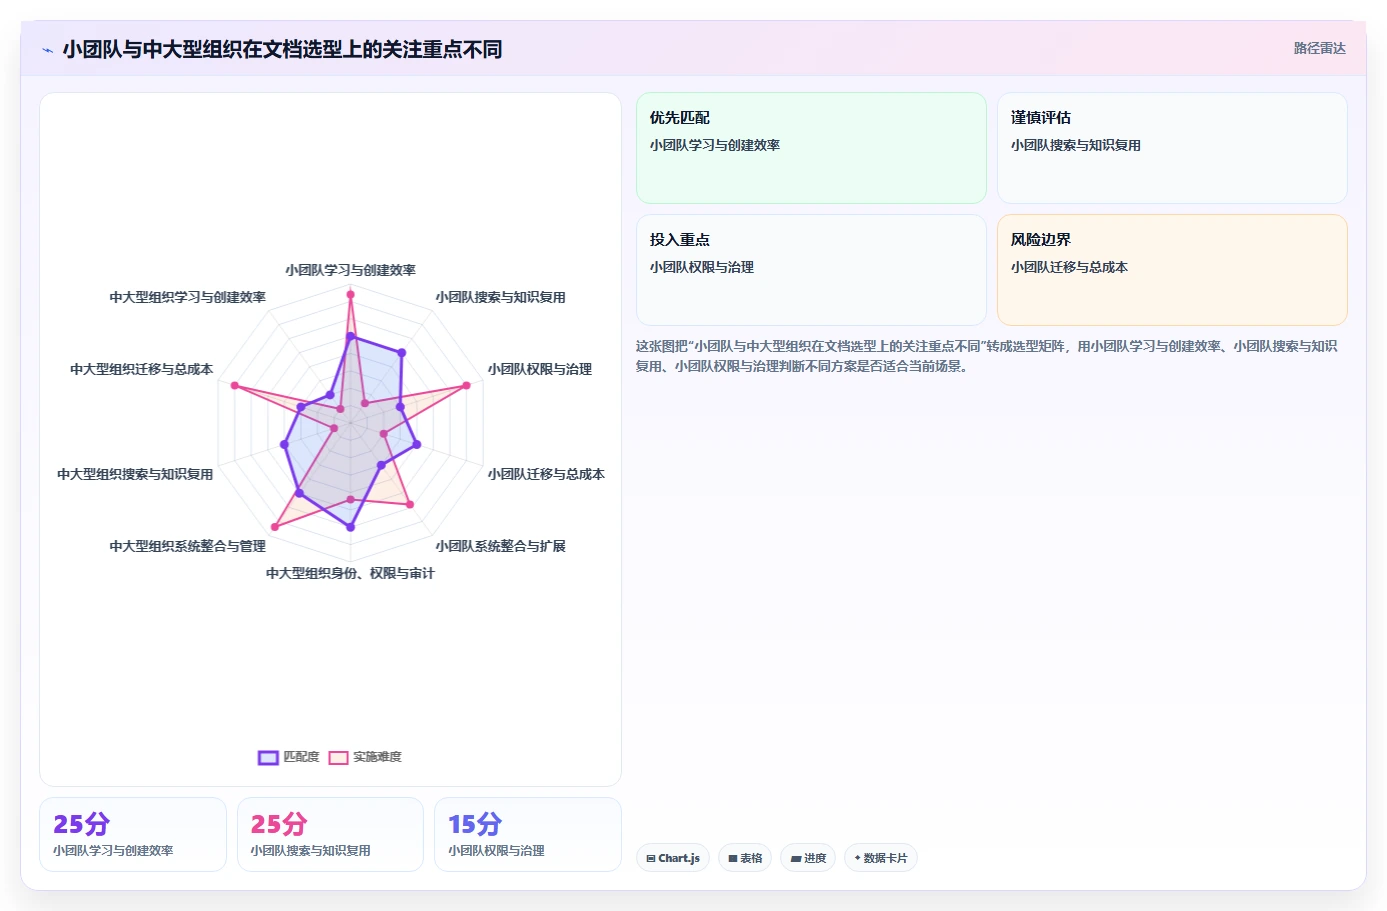Click radar axis label 中大型组织搜索与知识复用

(x=135, y=474)
